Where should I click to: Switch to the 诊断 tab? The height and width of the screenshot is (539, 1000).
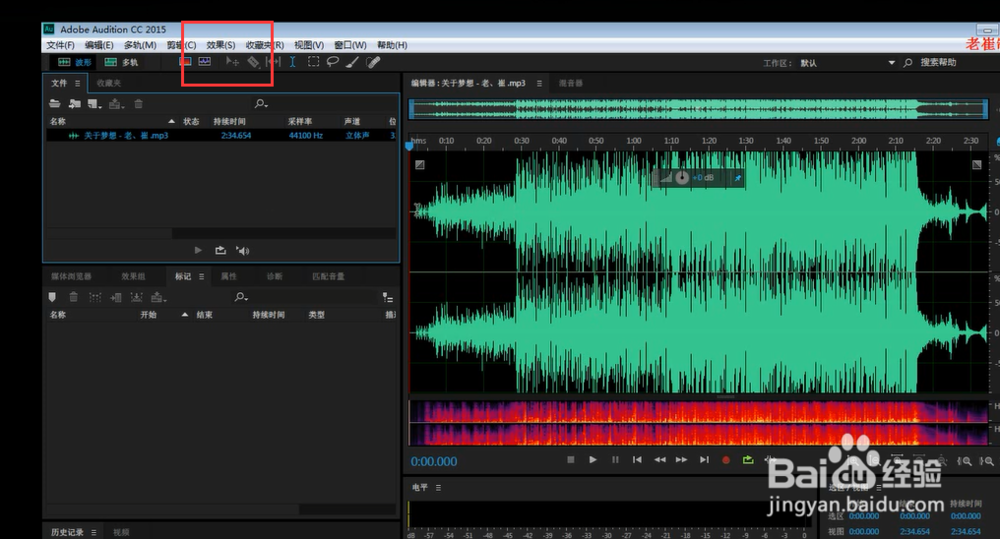274,276
